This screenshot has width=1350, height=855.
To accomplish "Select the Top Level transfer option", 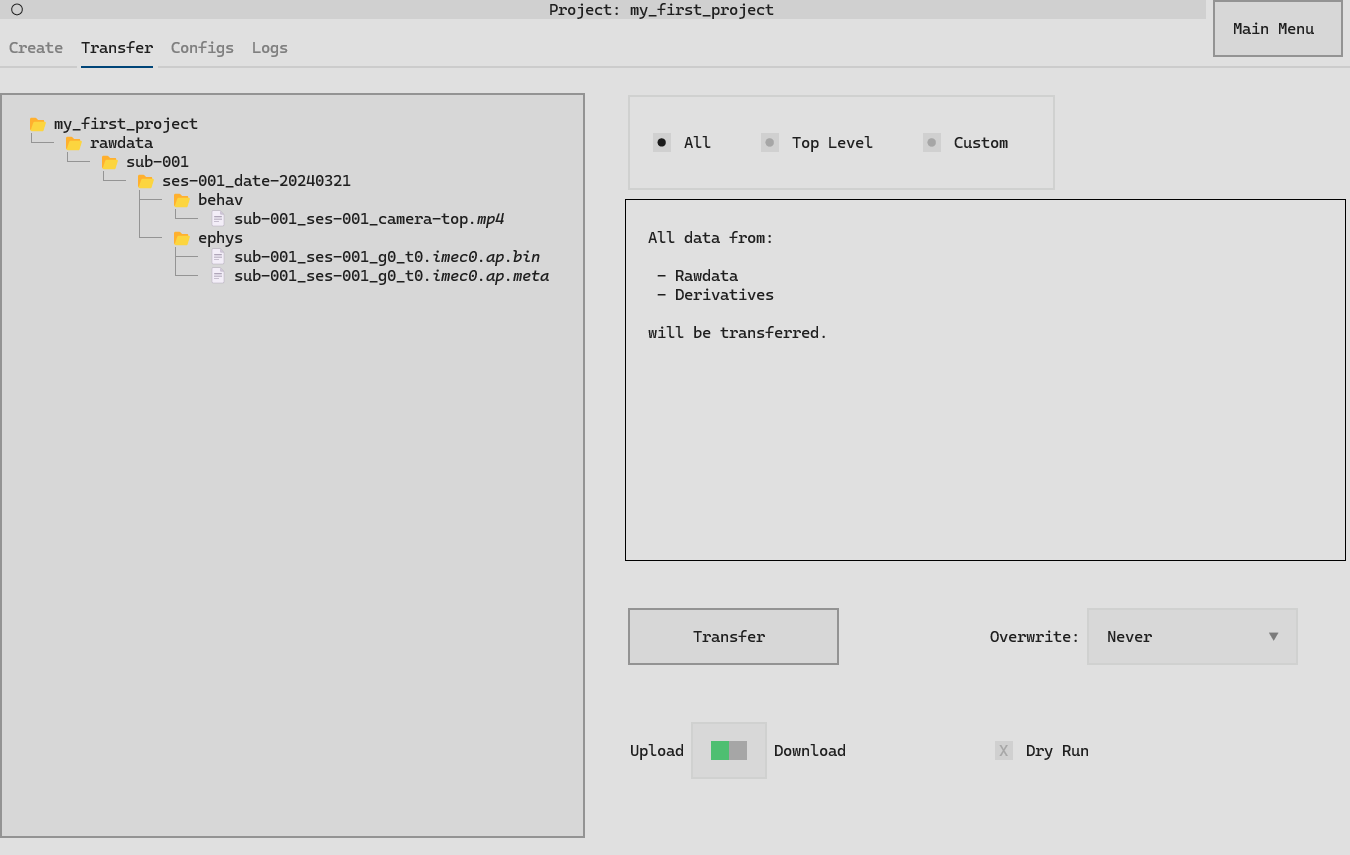I will 770,143.
